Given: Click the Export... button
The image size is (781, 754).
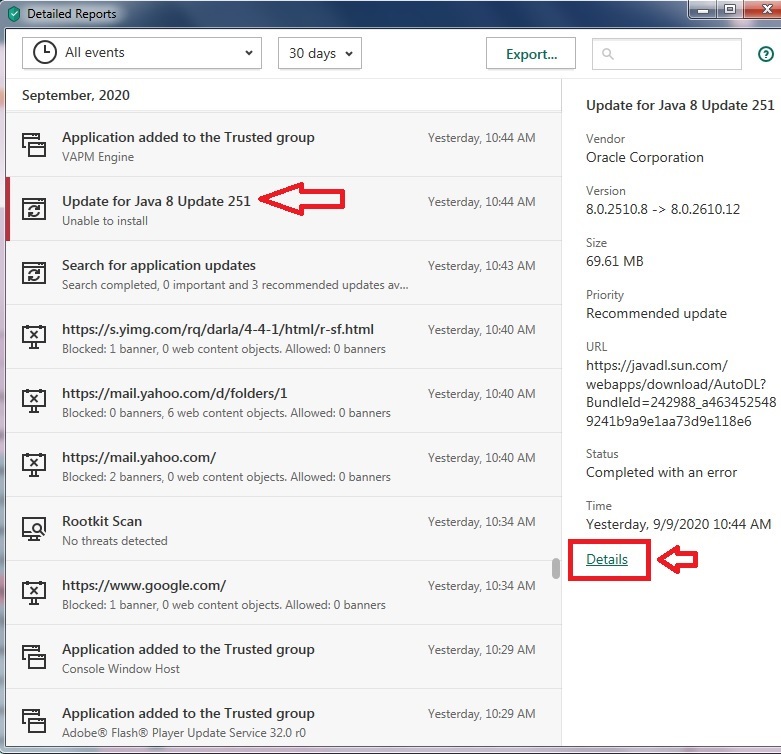Looking at the screenshot, I should [531, 53].
